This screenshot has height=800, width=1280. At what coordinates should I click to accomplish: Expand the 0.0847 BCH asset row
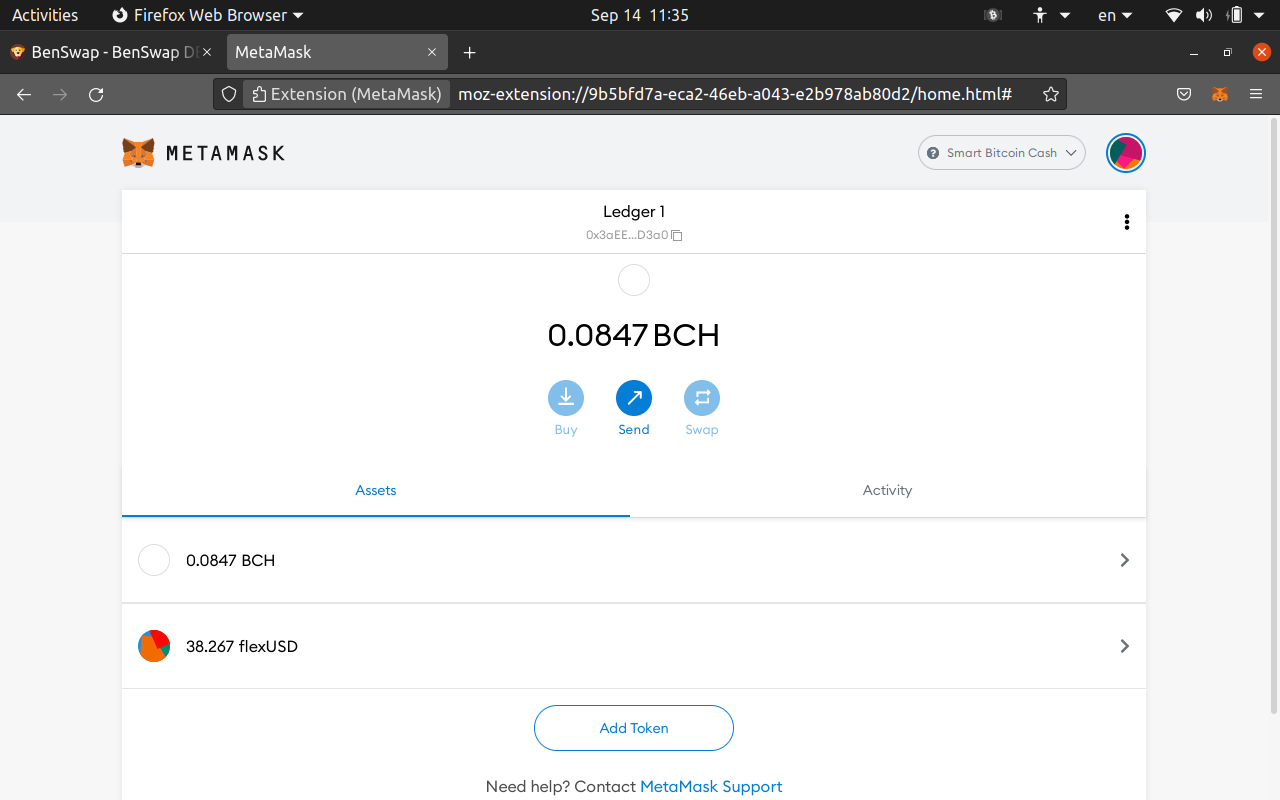[x=634, y=560]
